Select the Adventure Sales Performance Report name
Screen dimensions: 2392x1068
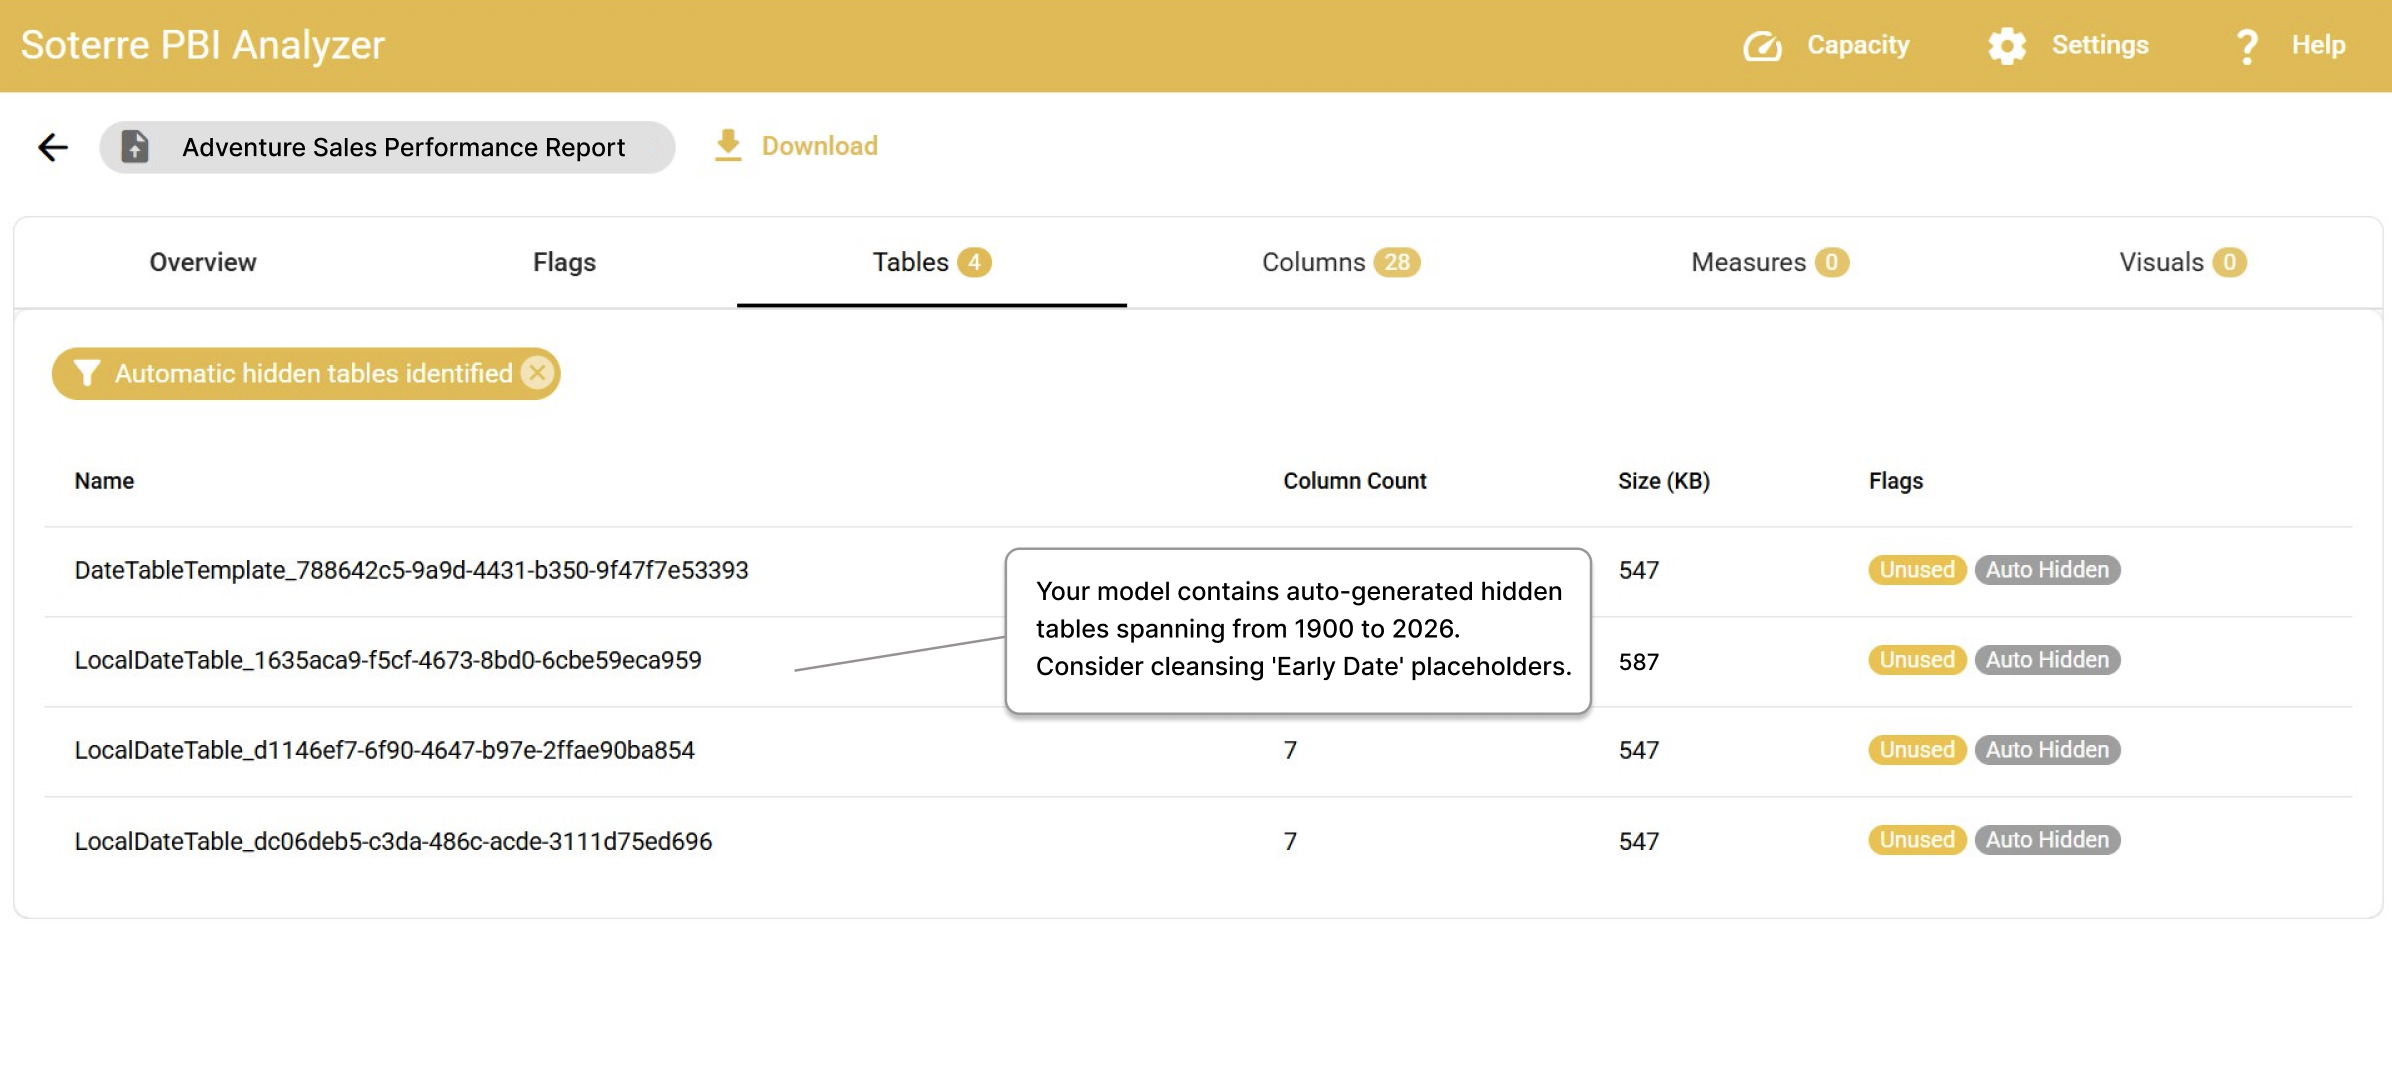(403, 146)
